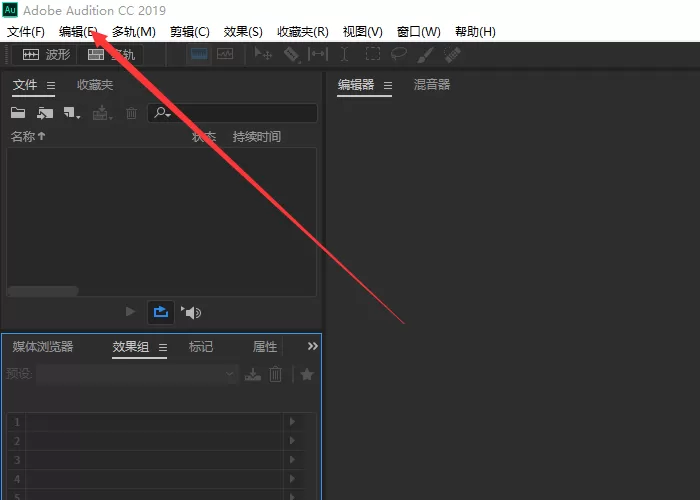Click save preset icon in effects rack
Screen dimensions: 700x500
coord(253,374)
